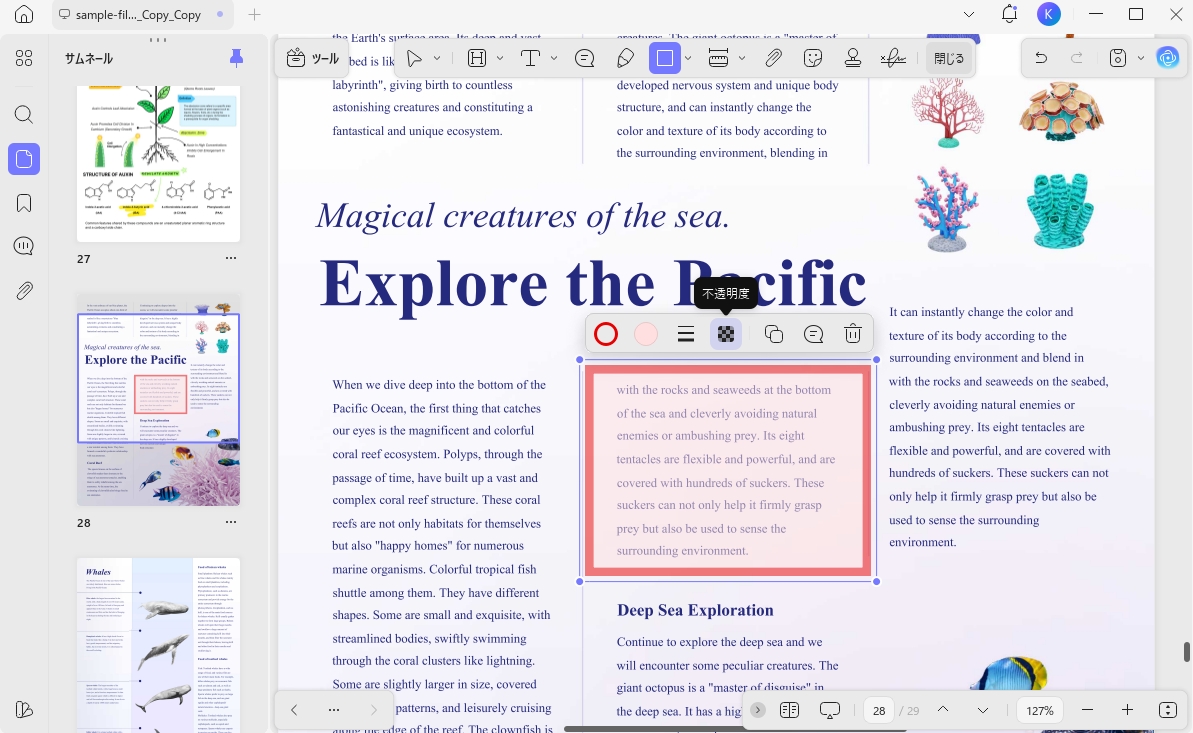The image size is (1193, 733).
Task: Select page 27 thumbnail
Action: click(158, 164)
